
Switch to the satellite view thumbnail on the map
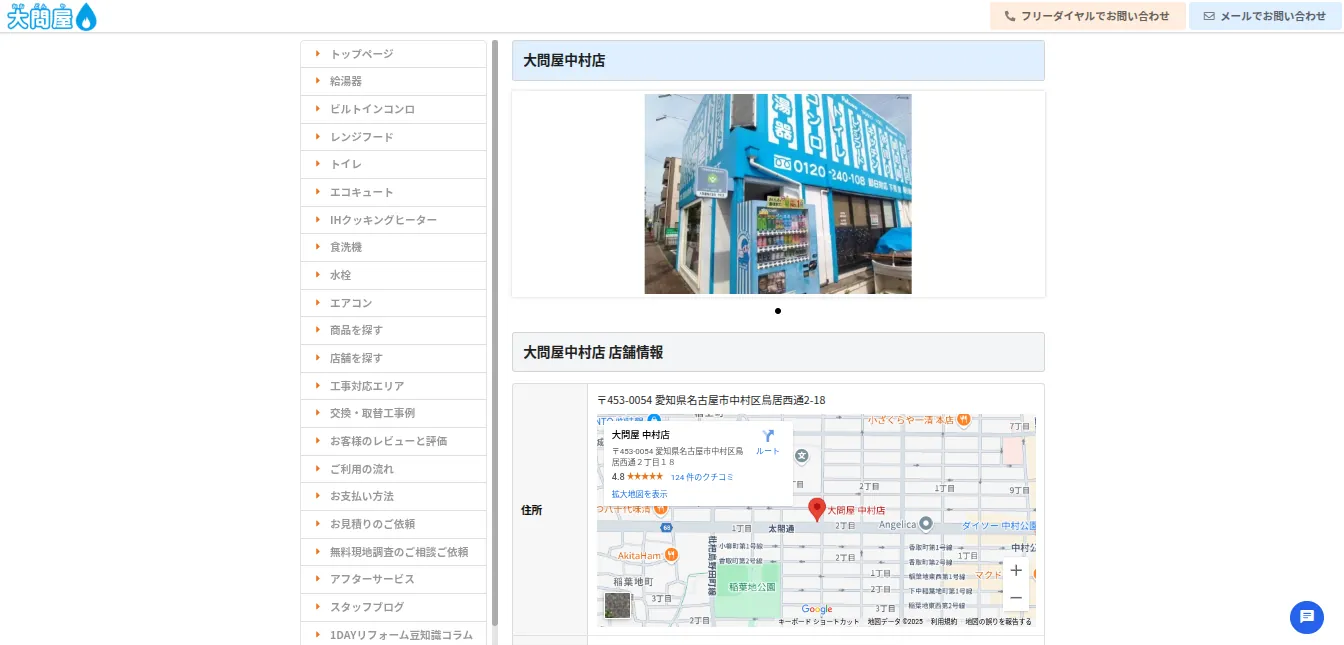618,605
